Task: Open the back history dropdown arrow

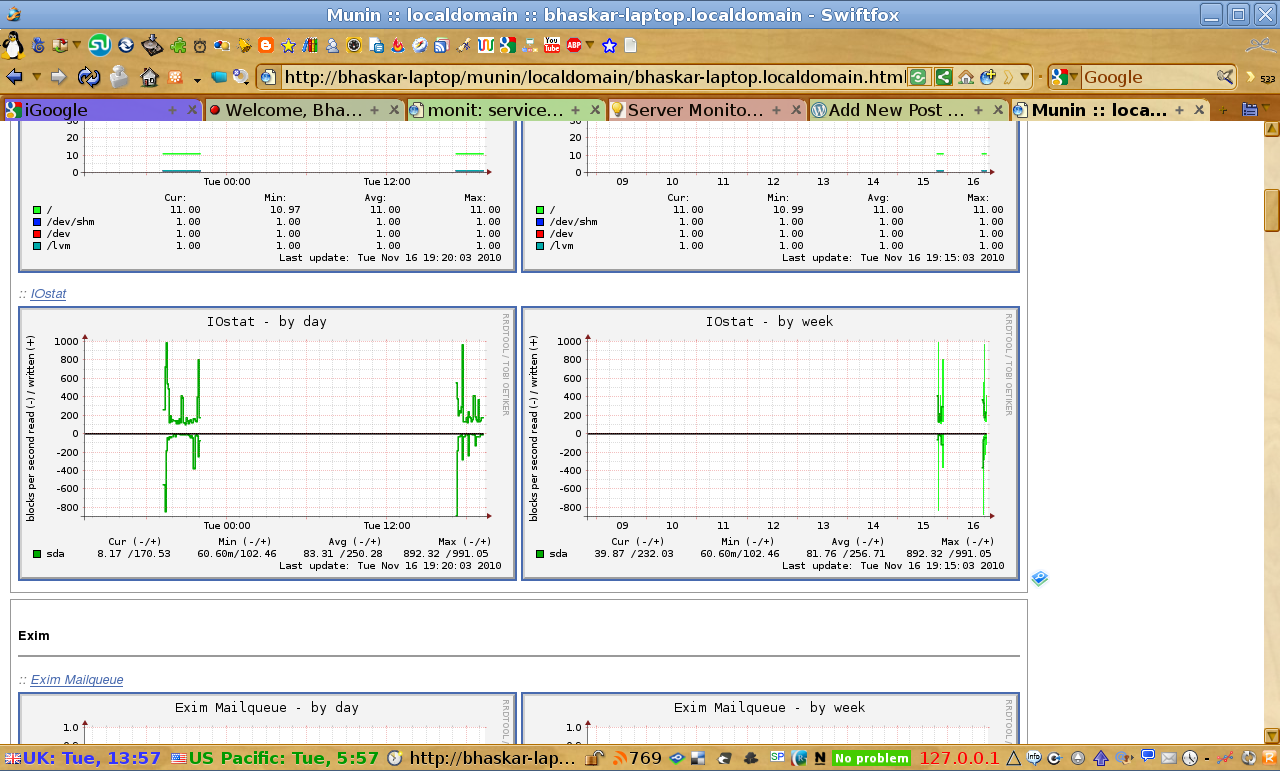Action: click(36, 77)
